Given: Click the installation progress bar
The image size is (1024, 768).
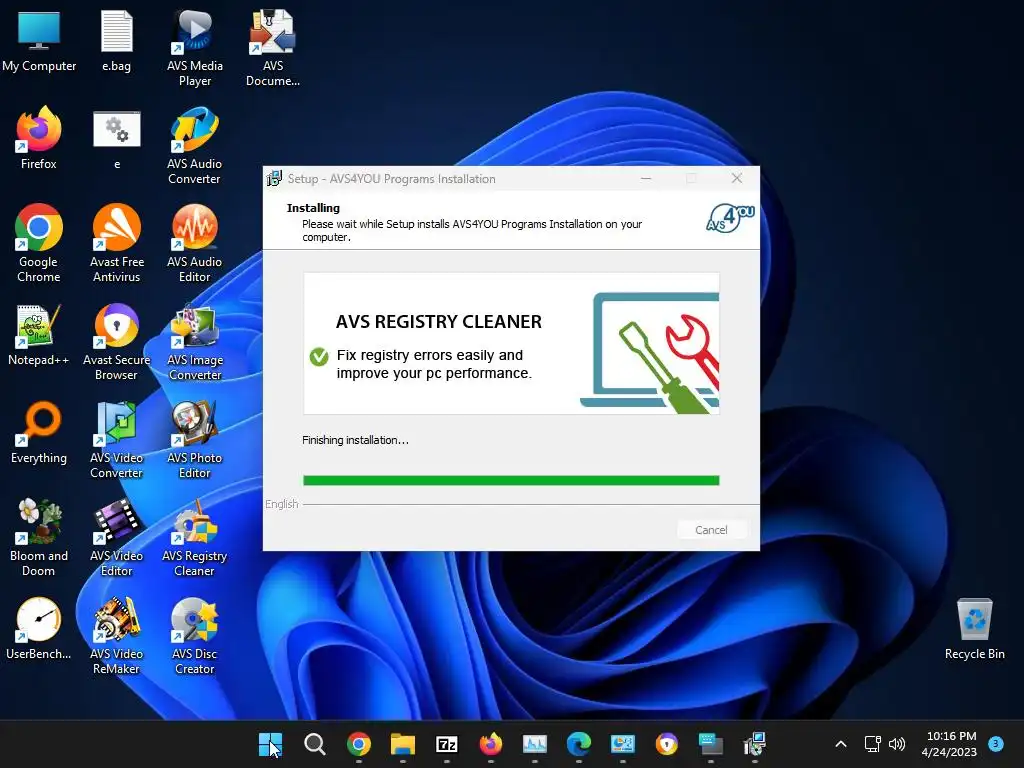Looking at the screenshot, I should point(511,481).
